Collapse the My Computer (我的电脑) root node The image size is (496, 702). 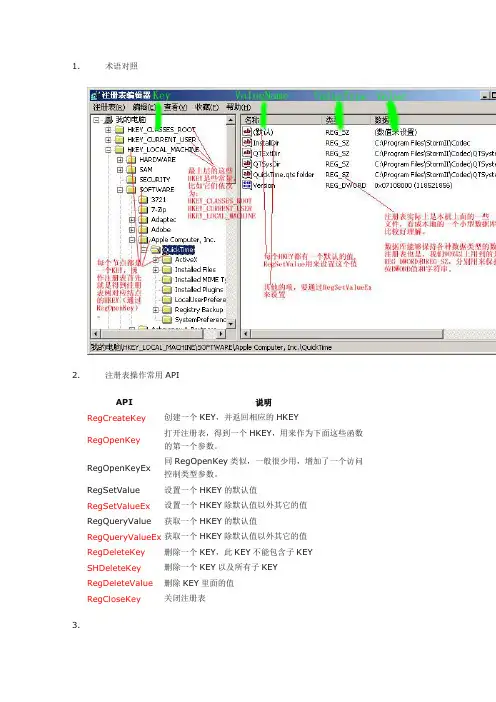(x=96, y=120)
